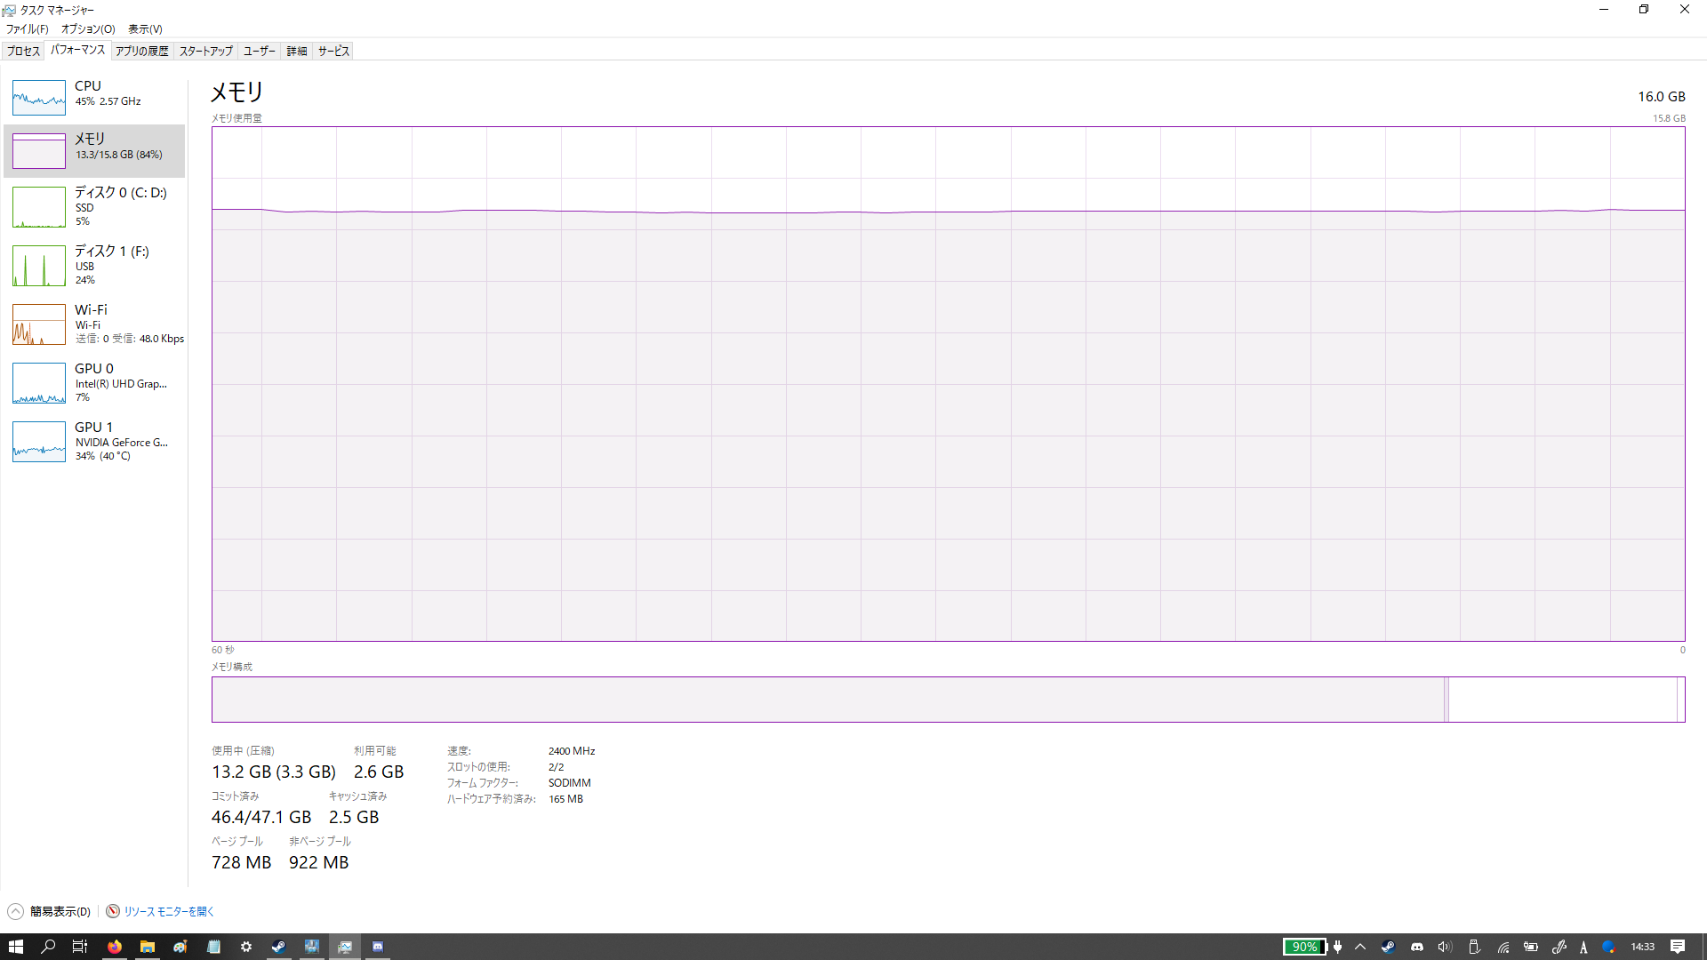Click the SODIMM form factor value
This screenshot has width=1707, height=960.
[569, 783]
